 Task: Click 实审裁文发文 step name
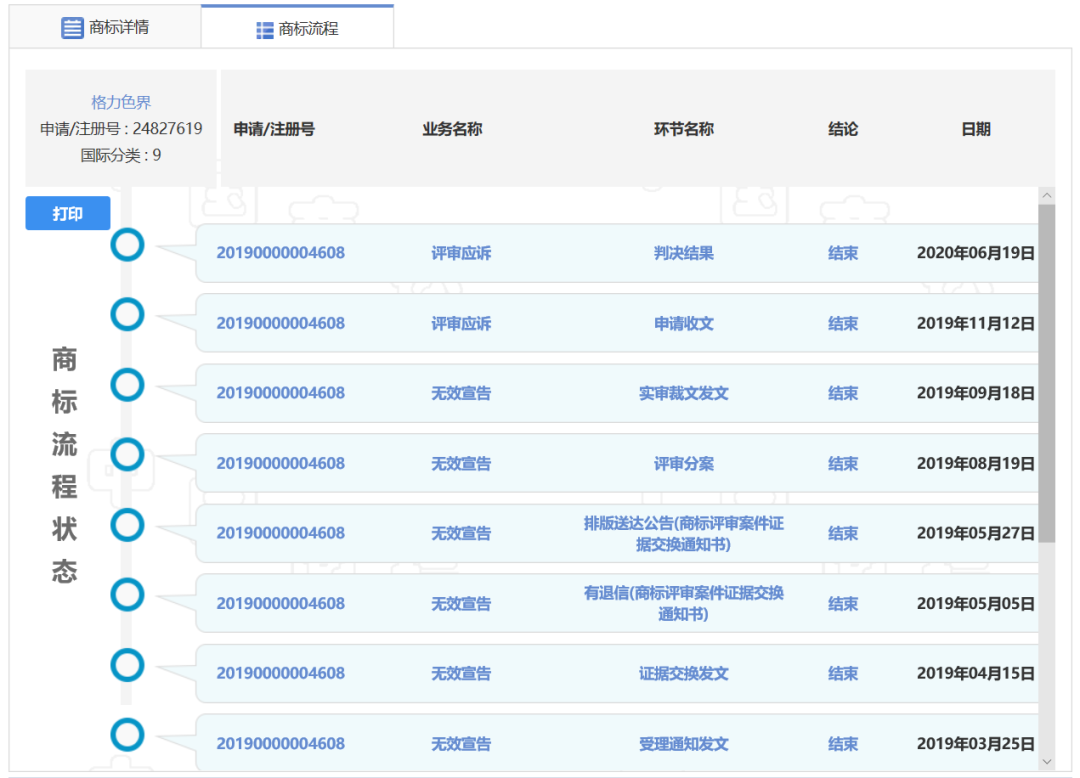tap(684, 393)
